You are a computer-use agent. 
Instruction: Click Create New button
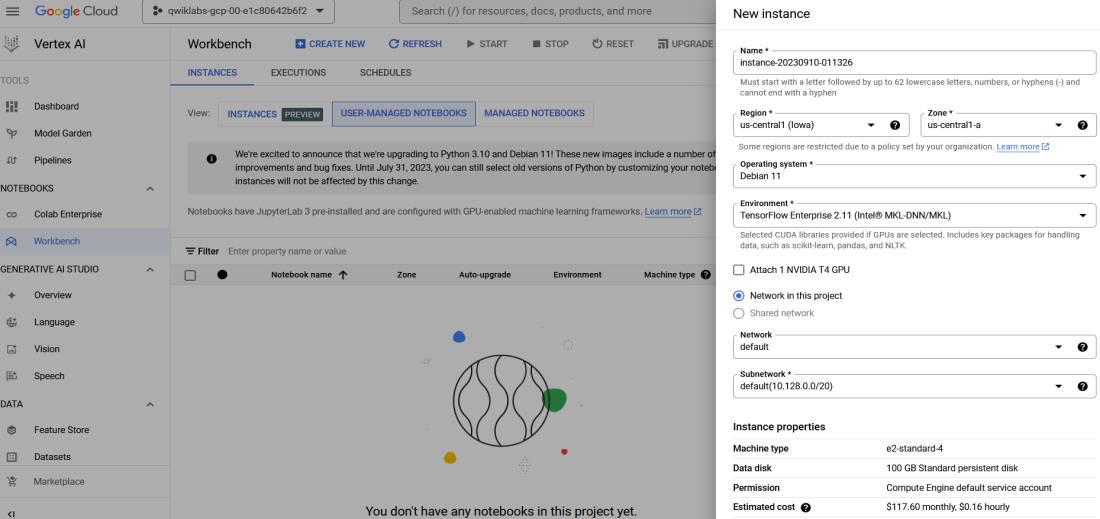pos(330,43)
